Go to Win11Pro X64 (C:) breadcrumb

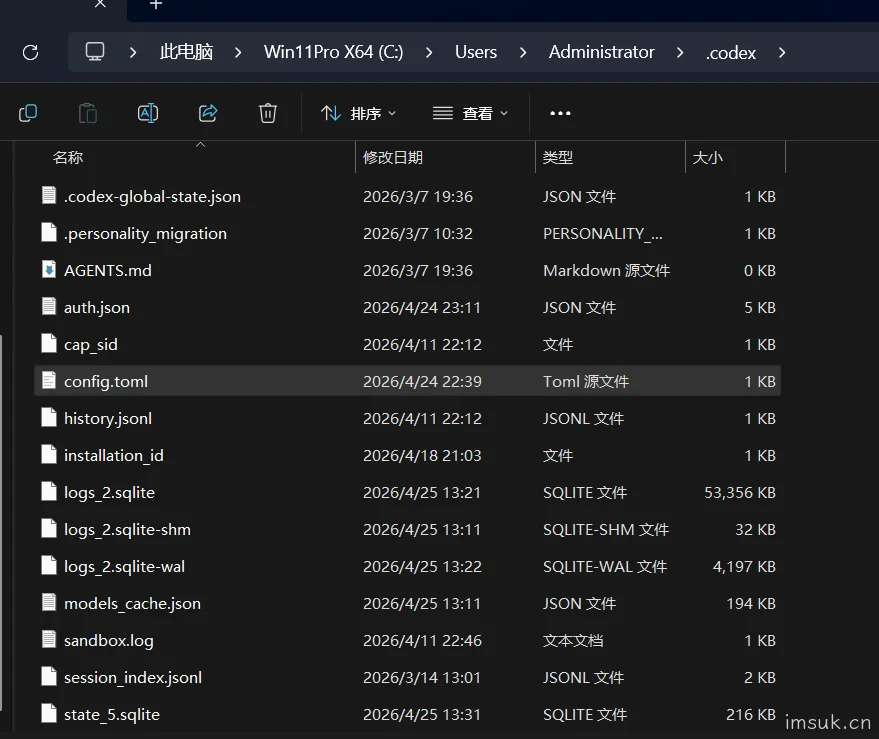pos(334,52)
